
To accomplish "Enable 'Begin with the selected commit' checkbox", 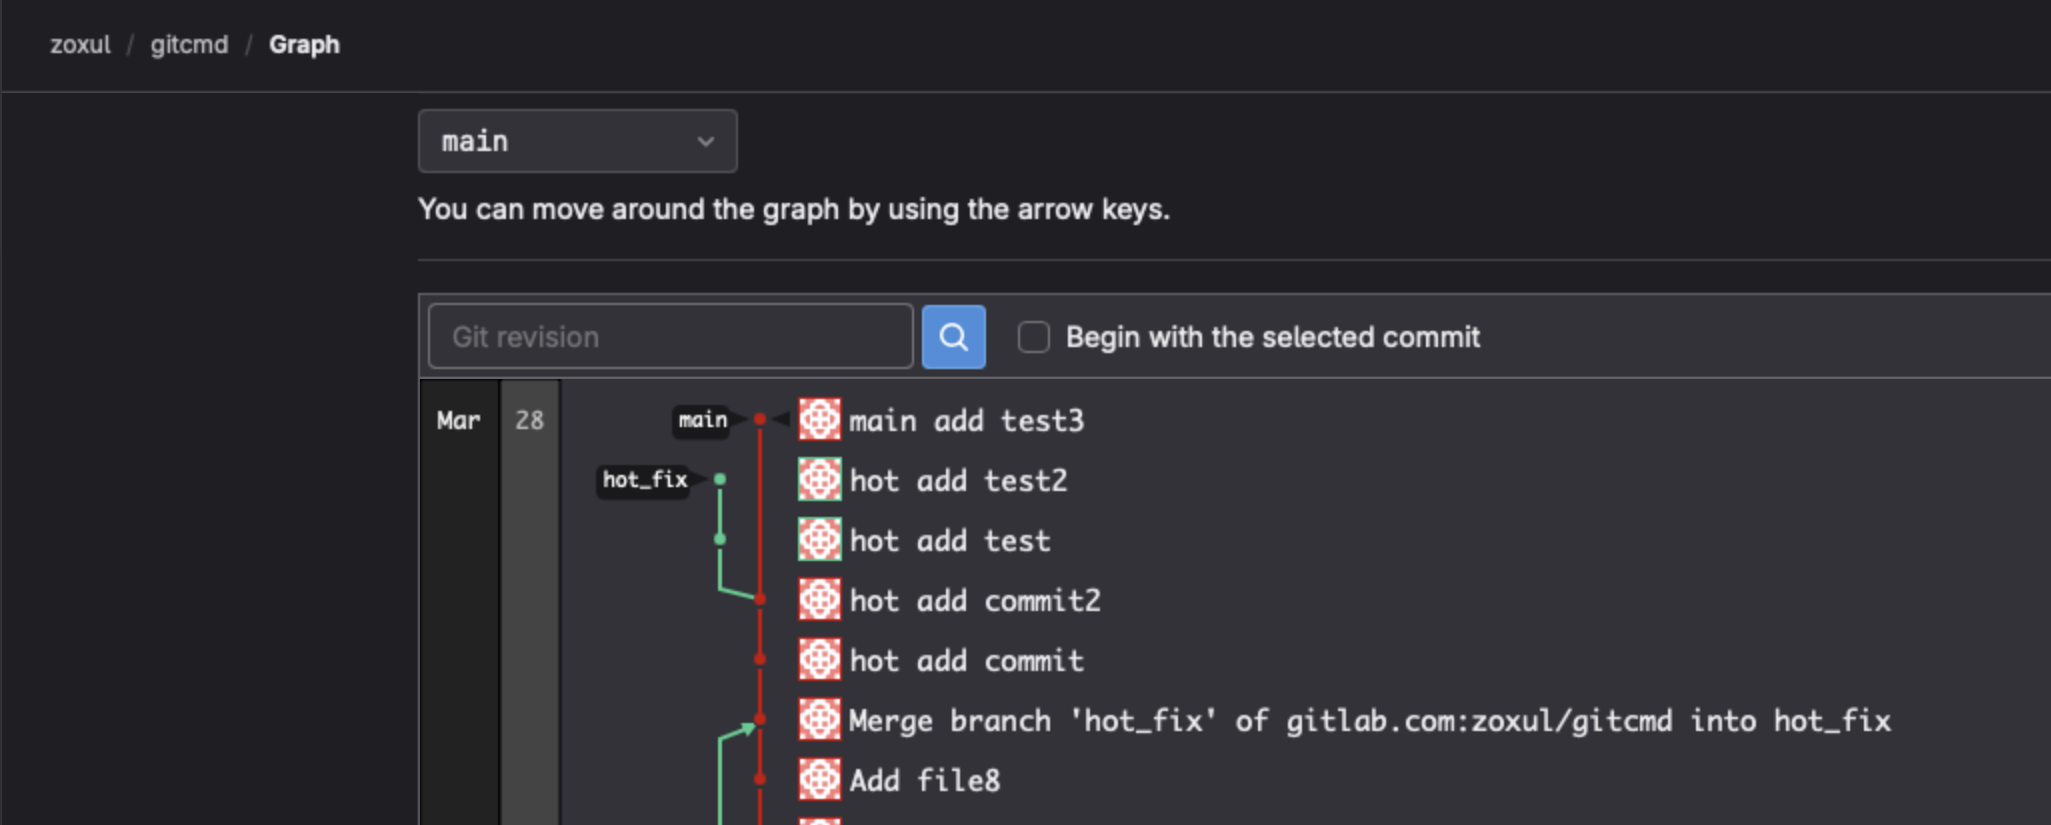I will click(1033, 337).
